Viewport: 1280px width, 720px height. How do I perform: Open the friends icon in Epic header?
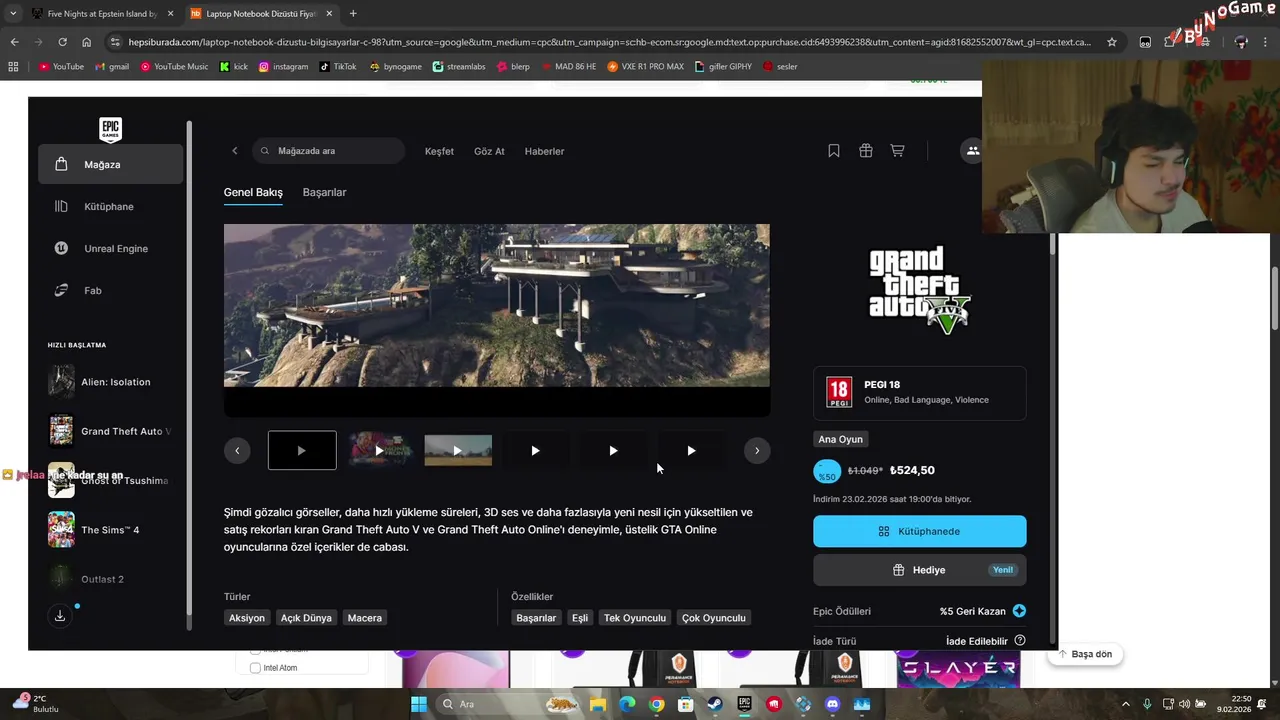pyautogui.click(x=971, y=151)
